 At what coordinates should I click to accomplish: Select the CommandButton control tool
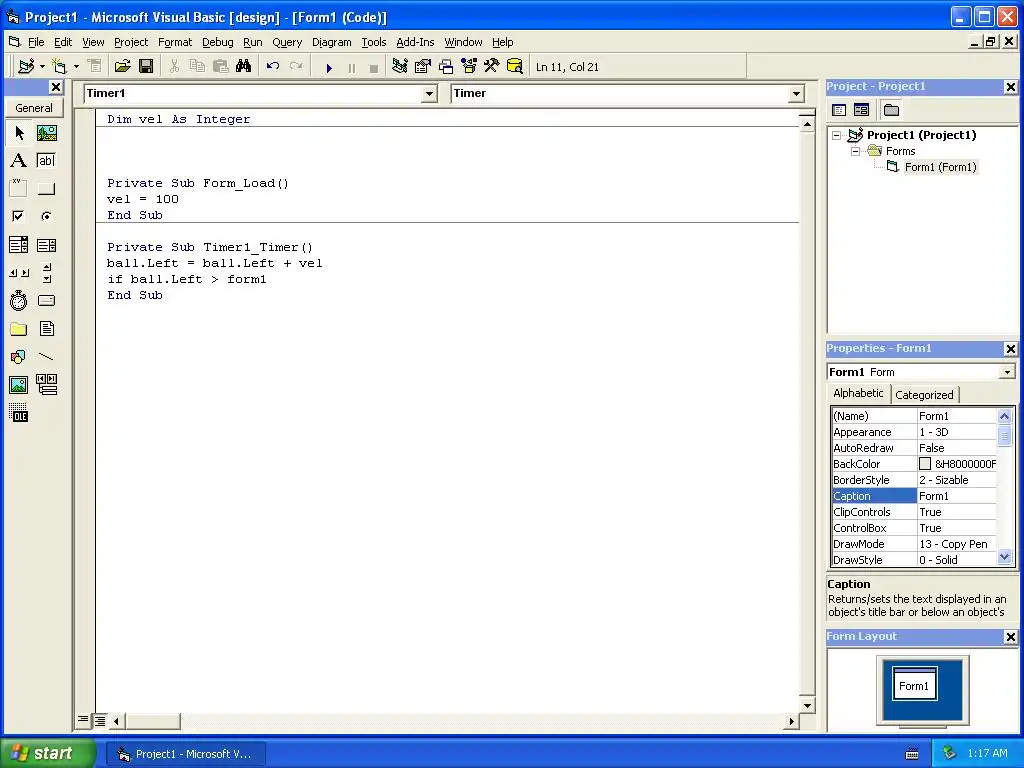46,189
